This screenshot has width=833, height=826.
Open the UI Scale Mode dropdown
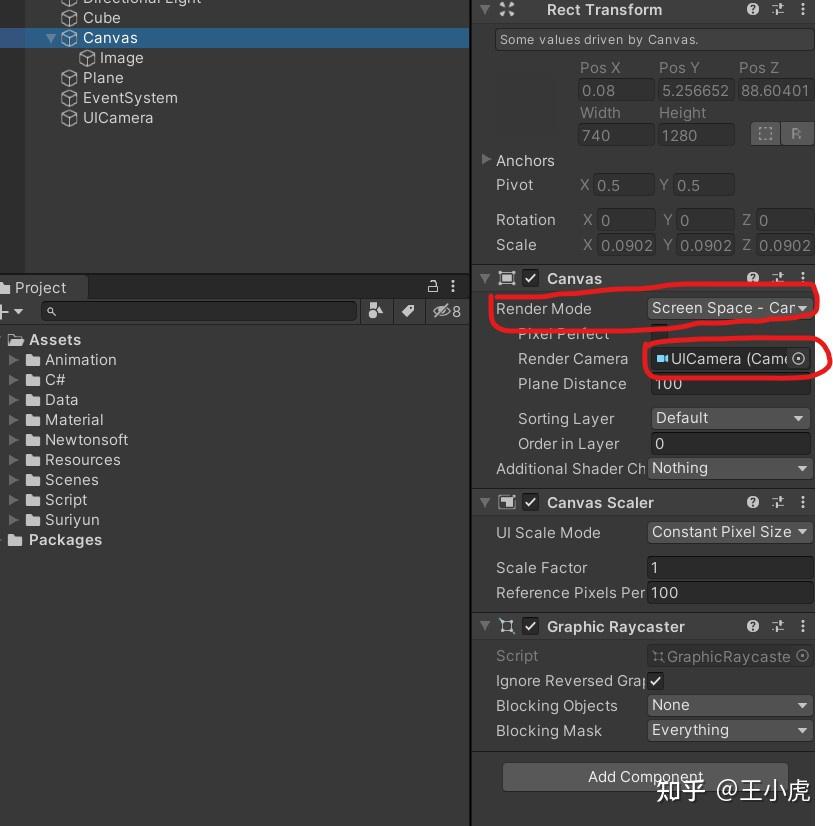[x=729, y=532]
